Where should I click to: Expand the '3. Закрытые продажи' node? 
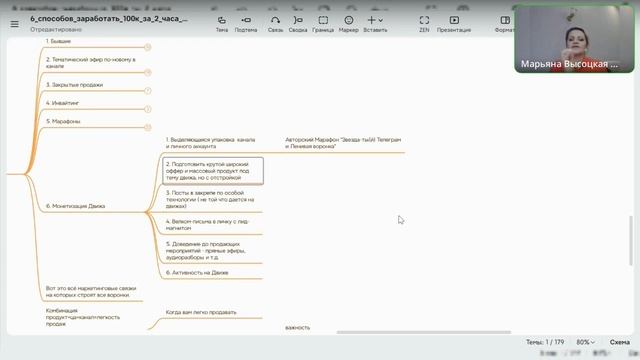pyautogui.click(x=148, y=91)
